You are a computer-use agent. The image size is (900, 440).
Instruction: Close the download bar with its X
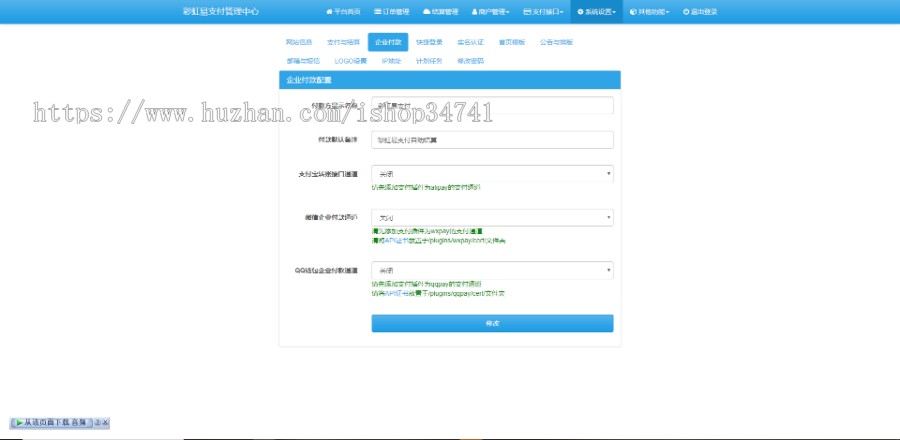[105, 423]
